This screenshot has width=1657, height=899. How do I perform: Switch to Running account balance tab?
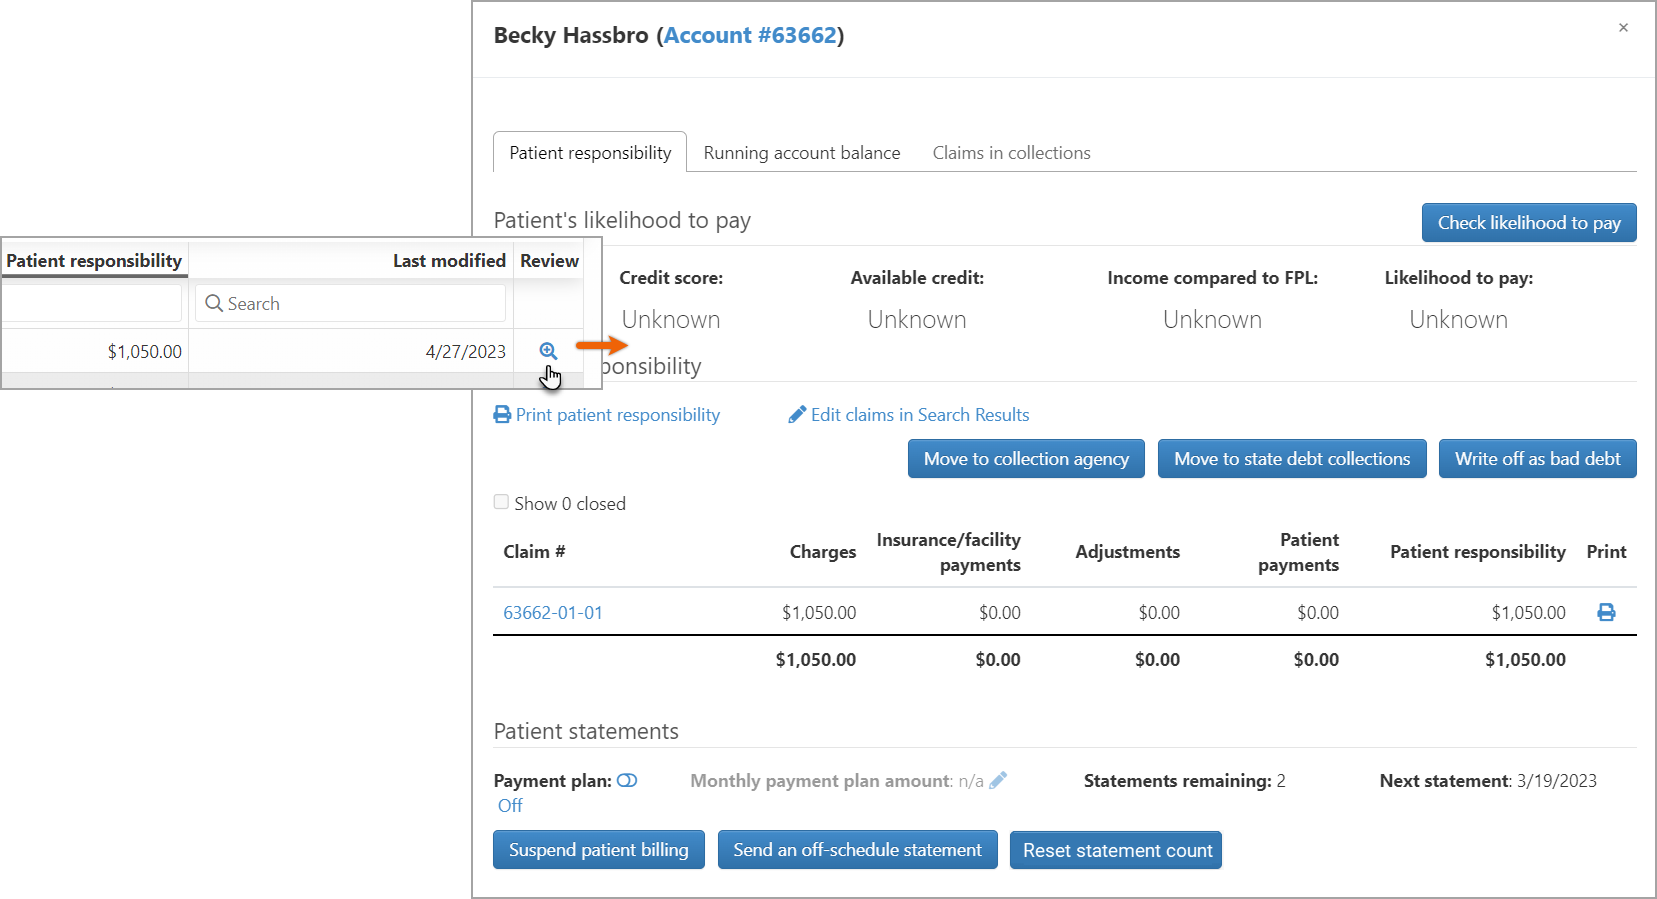[x=801, y=153]
